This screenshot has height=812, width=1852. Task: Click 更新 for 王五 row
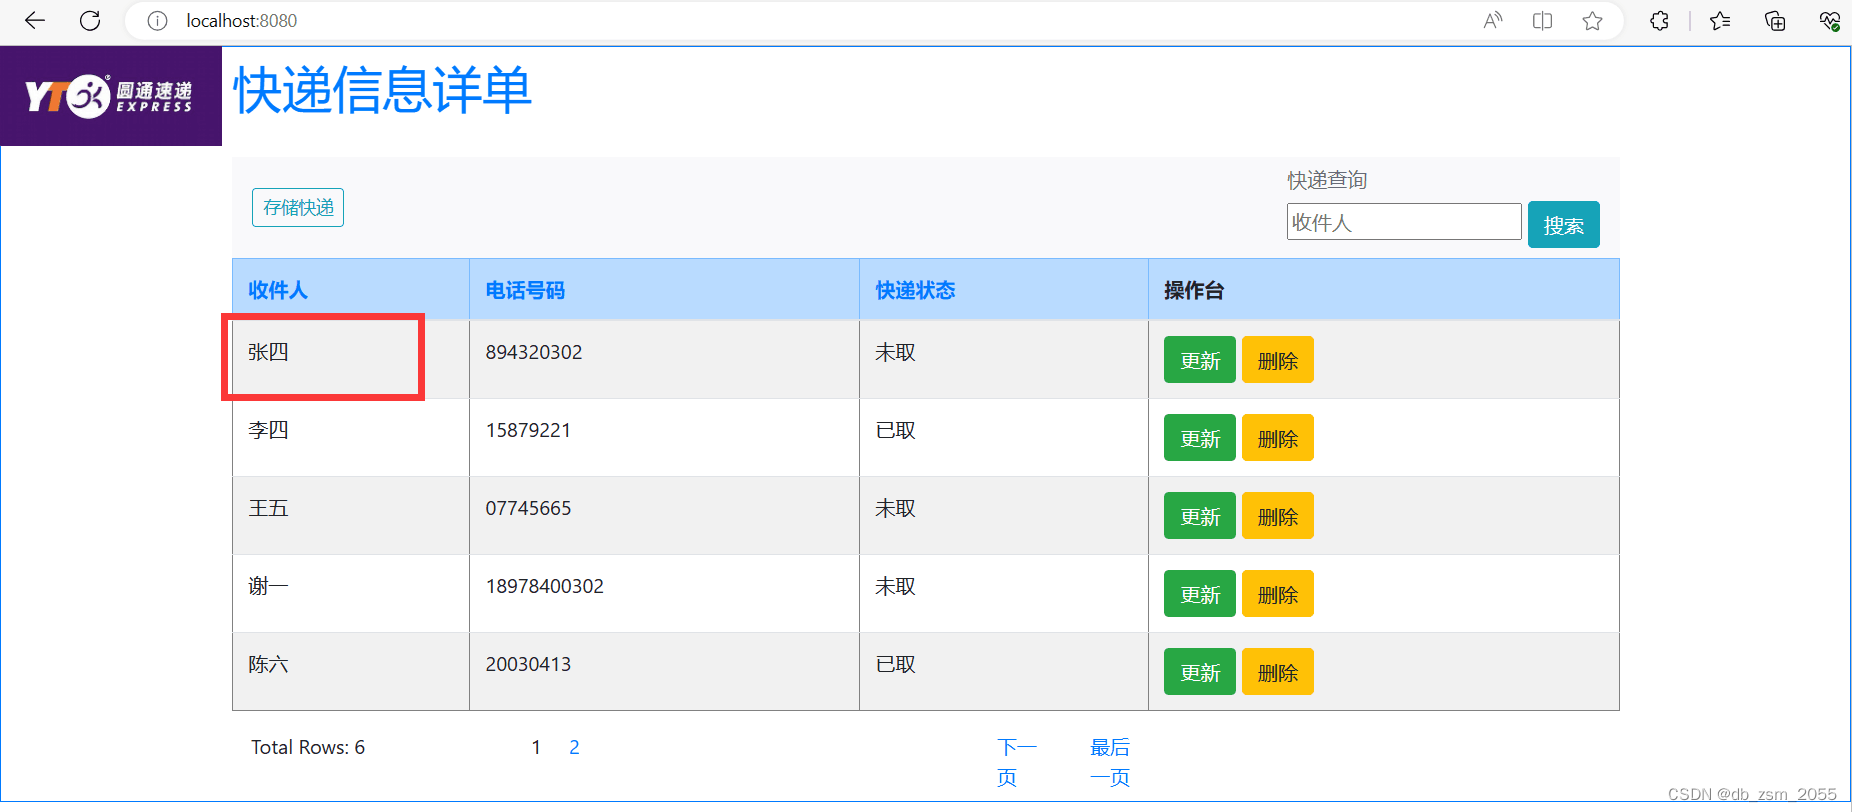coord(1200,516)
